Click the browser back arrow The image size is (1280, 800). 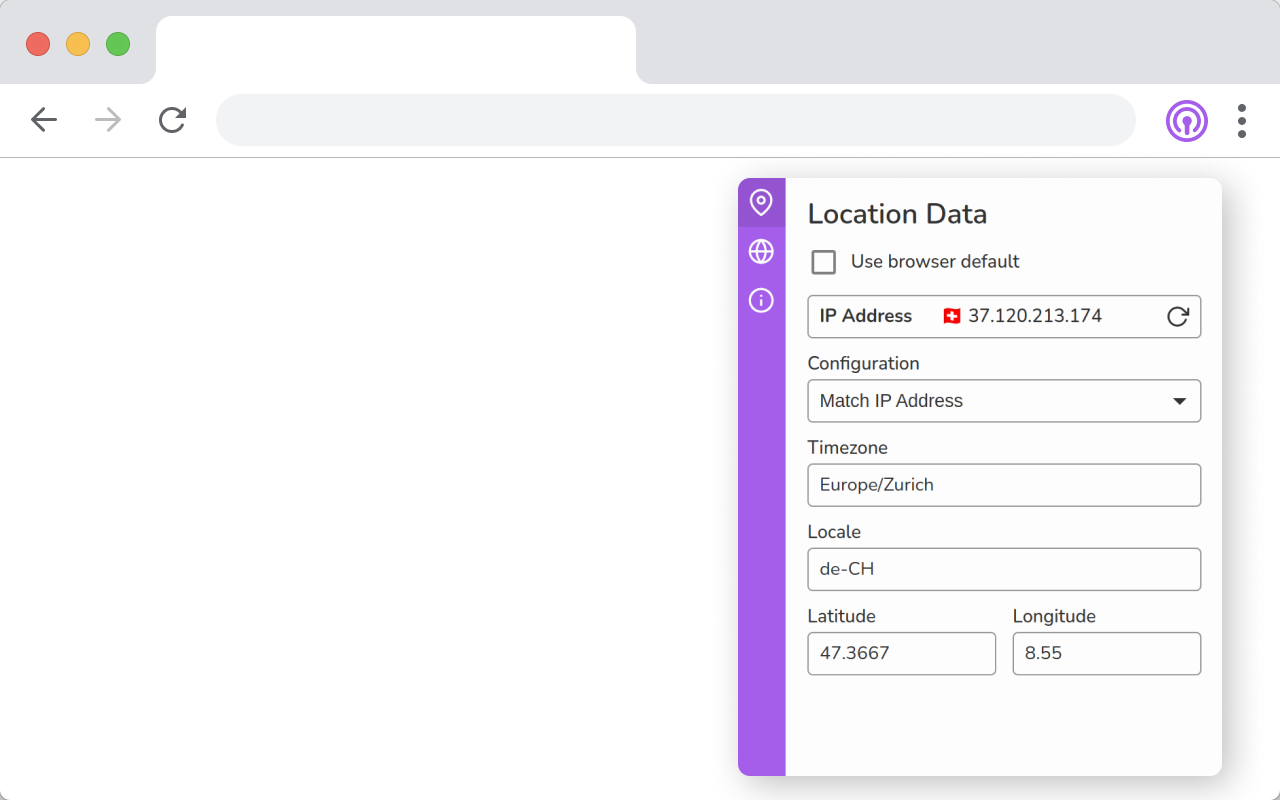point(44,121)
